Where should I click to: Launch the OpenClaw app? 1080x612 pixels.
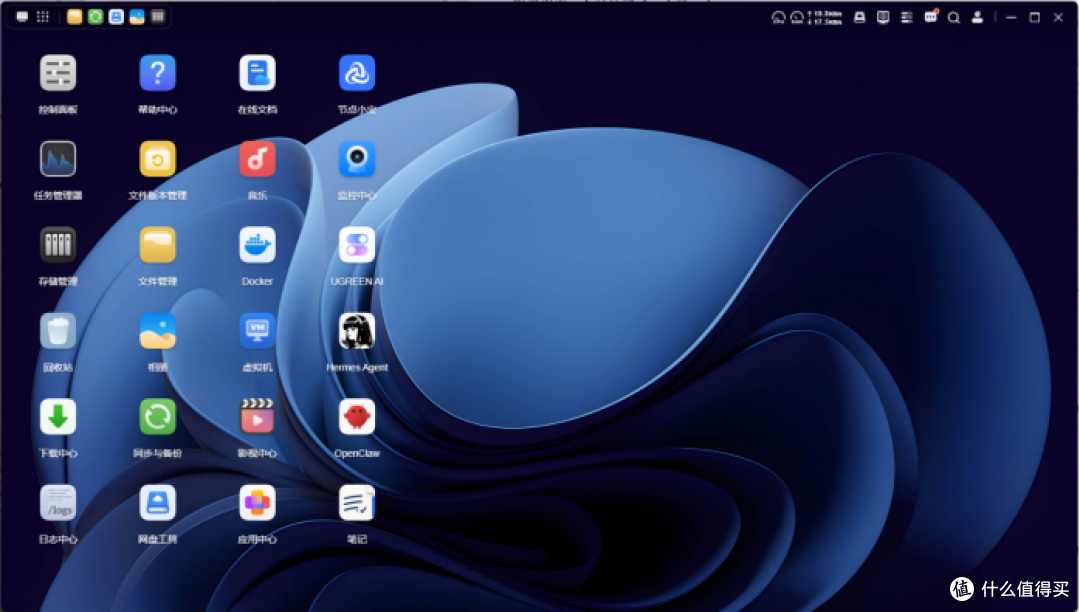(357, 417)
